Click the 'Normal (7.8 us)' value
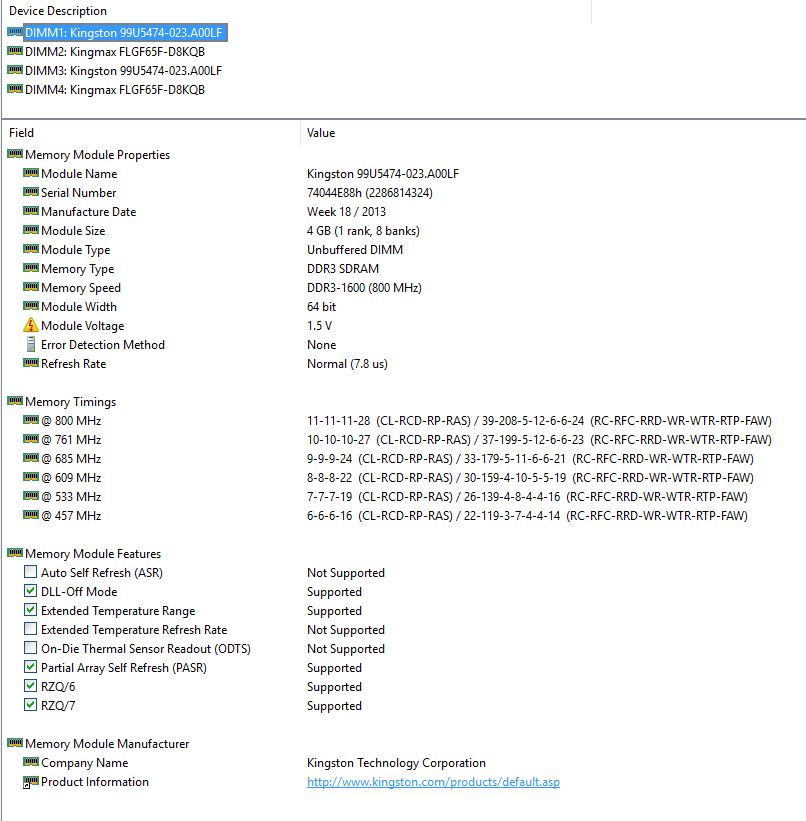This screenshot has height=821, width=806. coord(347,363)
